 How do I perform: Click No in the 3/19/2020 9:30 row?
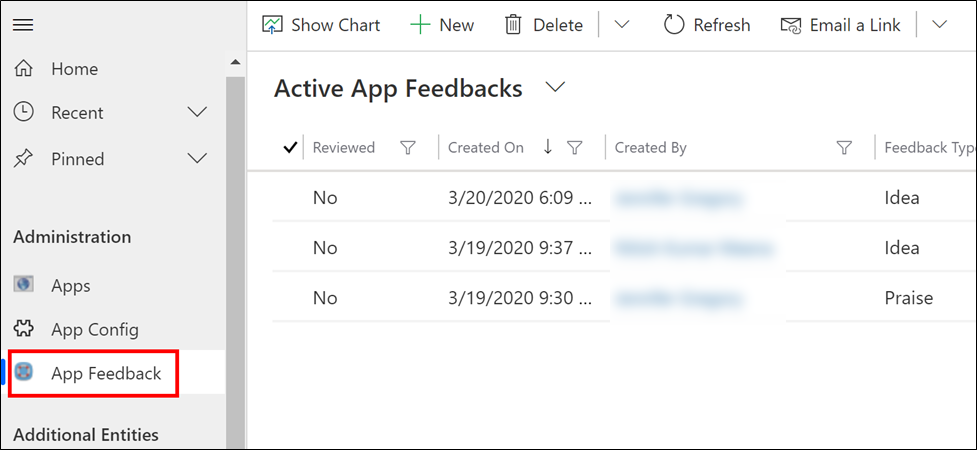(x=325, y=298)
